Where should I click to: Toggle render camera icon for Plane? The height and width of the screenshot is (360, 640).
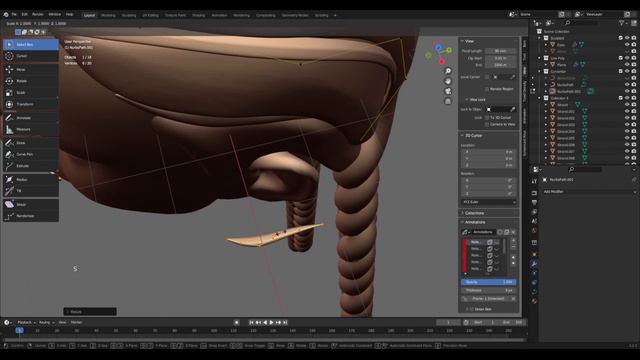(633, 64)
